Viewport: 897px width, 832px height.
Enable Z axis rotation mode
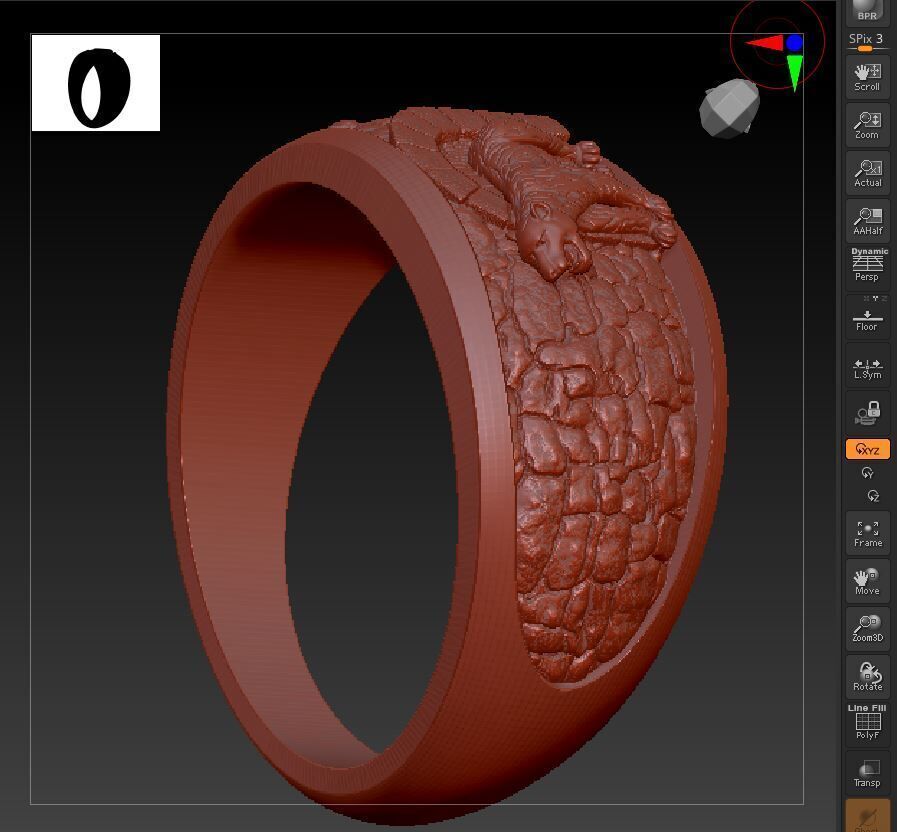click(873, 496)
